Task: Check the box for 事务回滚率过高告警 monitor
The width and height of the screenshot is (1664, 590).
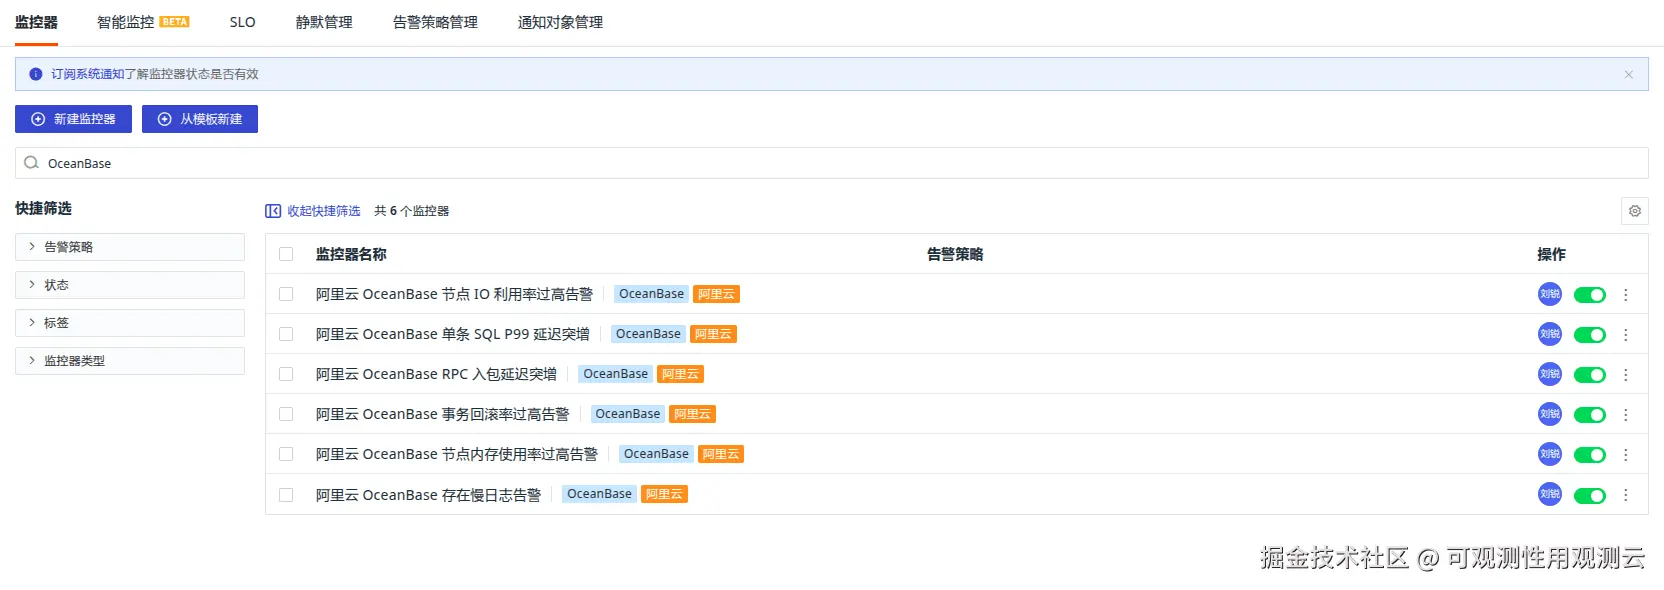Action: tap(286, 414)
